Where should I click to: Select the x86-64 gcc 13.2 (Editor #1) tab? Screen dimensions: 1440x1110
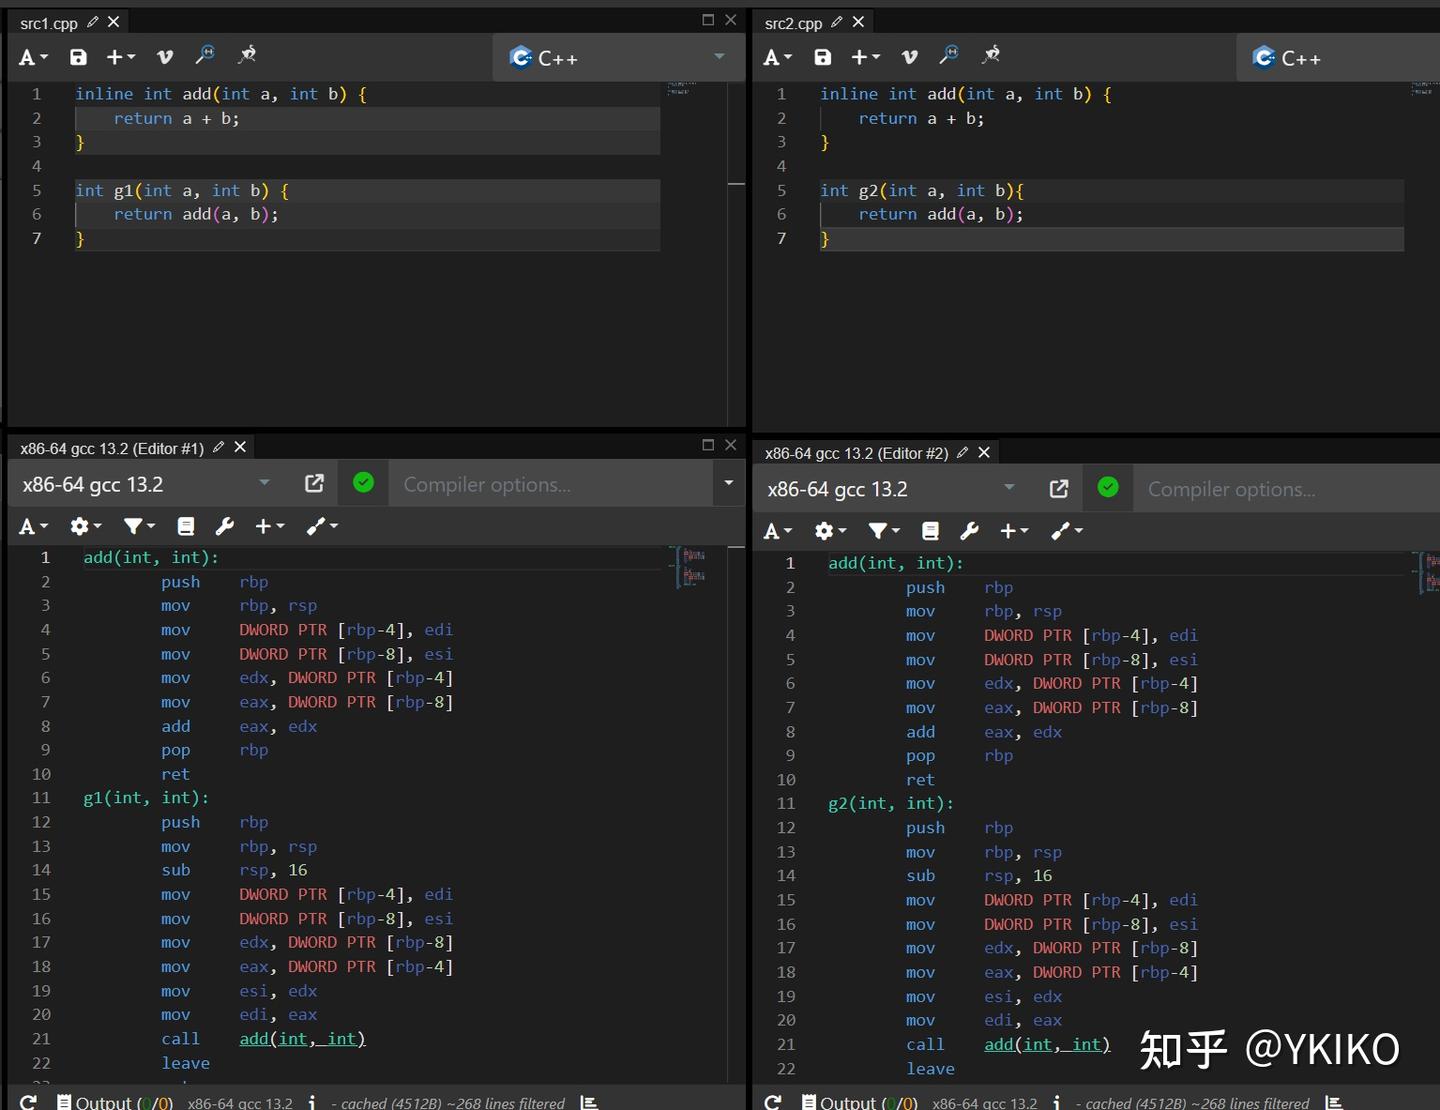click(112, 448)
